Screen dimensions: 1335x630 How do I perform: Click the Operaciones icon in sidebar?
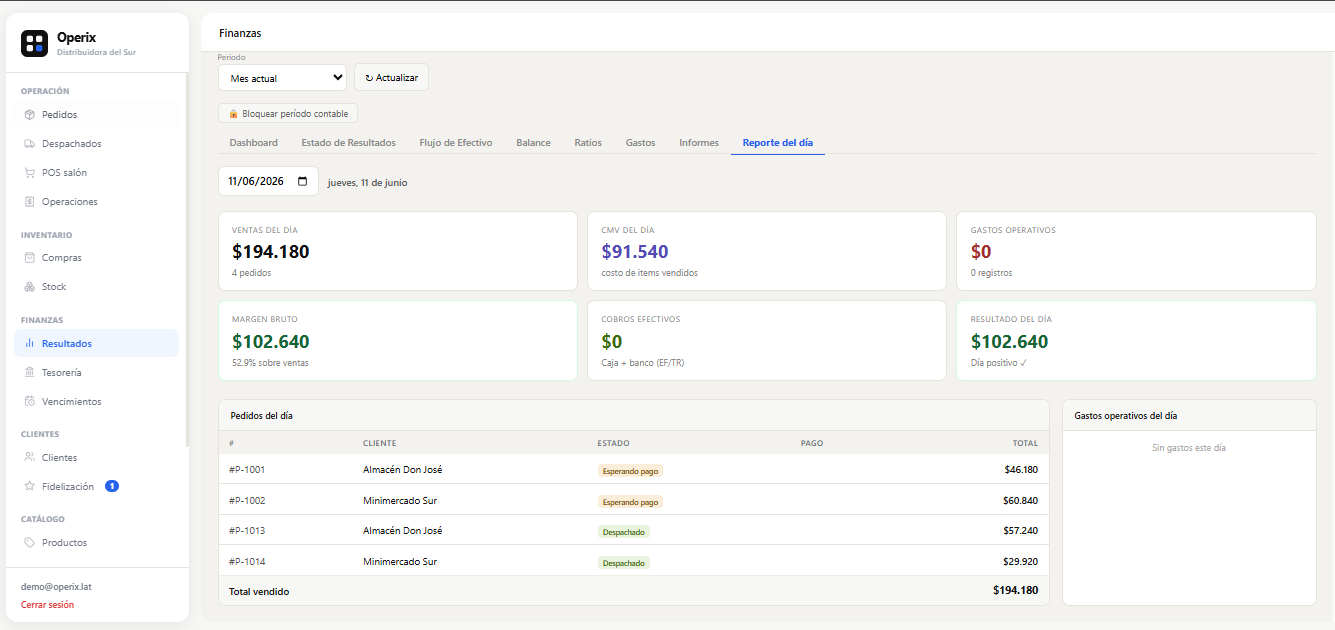30,202
